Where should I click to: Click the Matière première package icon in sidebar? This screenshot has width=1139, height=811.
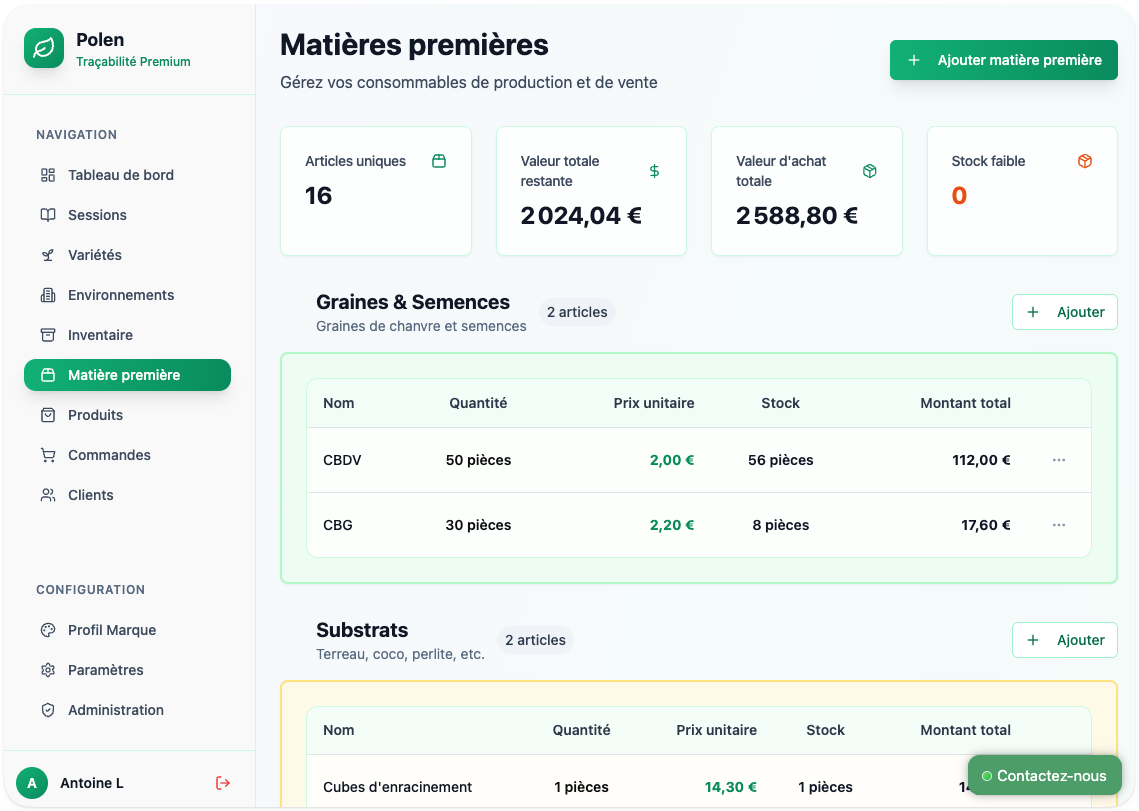(48, 375)
